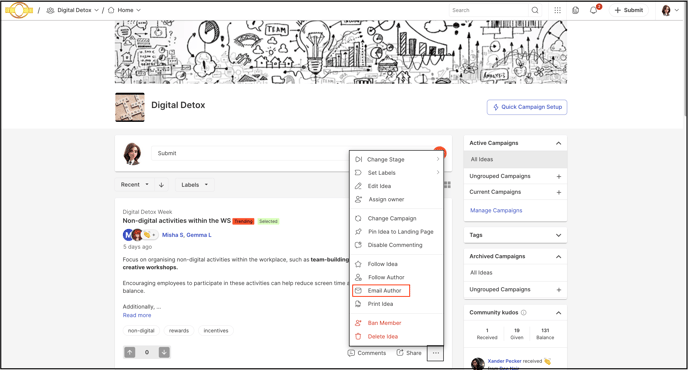Expand the Tags section
This screenshot has width=688, height=370.
[x=559, y=235]
